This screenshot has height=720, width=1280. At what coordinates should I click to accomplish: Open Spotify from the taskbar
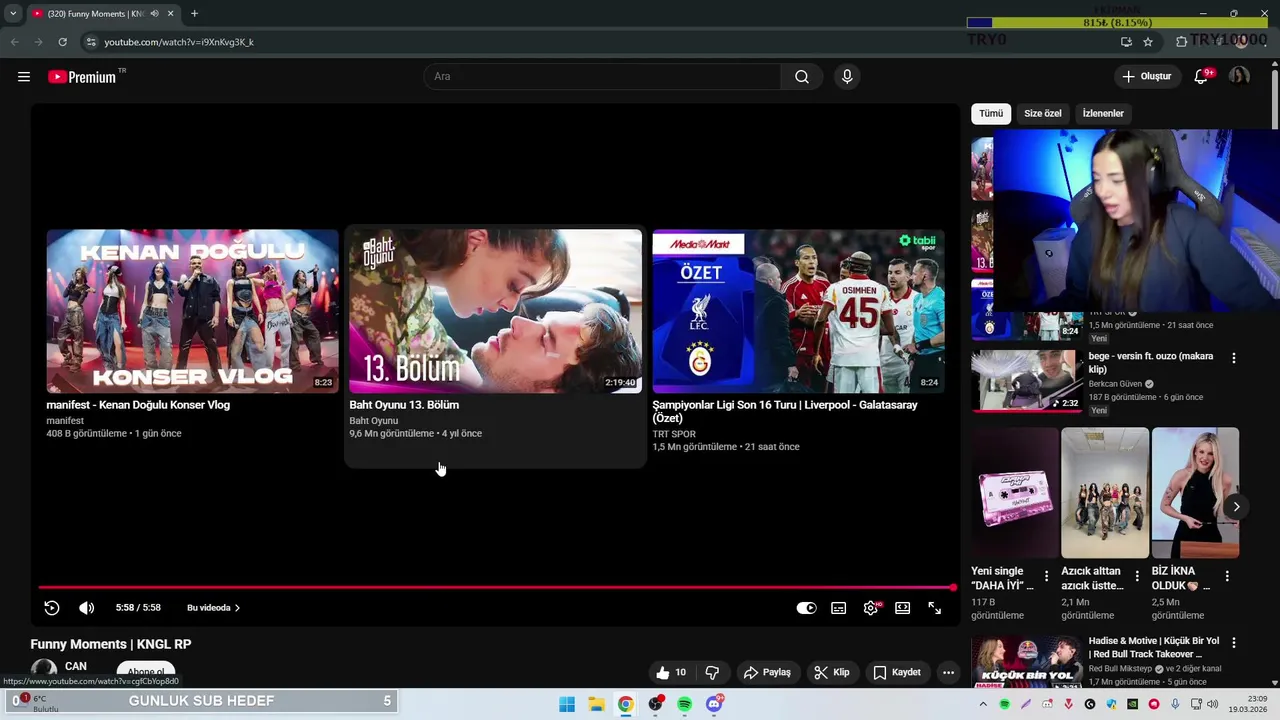pyautogui.click(x=684, y=705)
